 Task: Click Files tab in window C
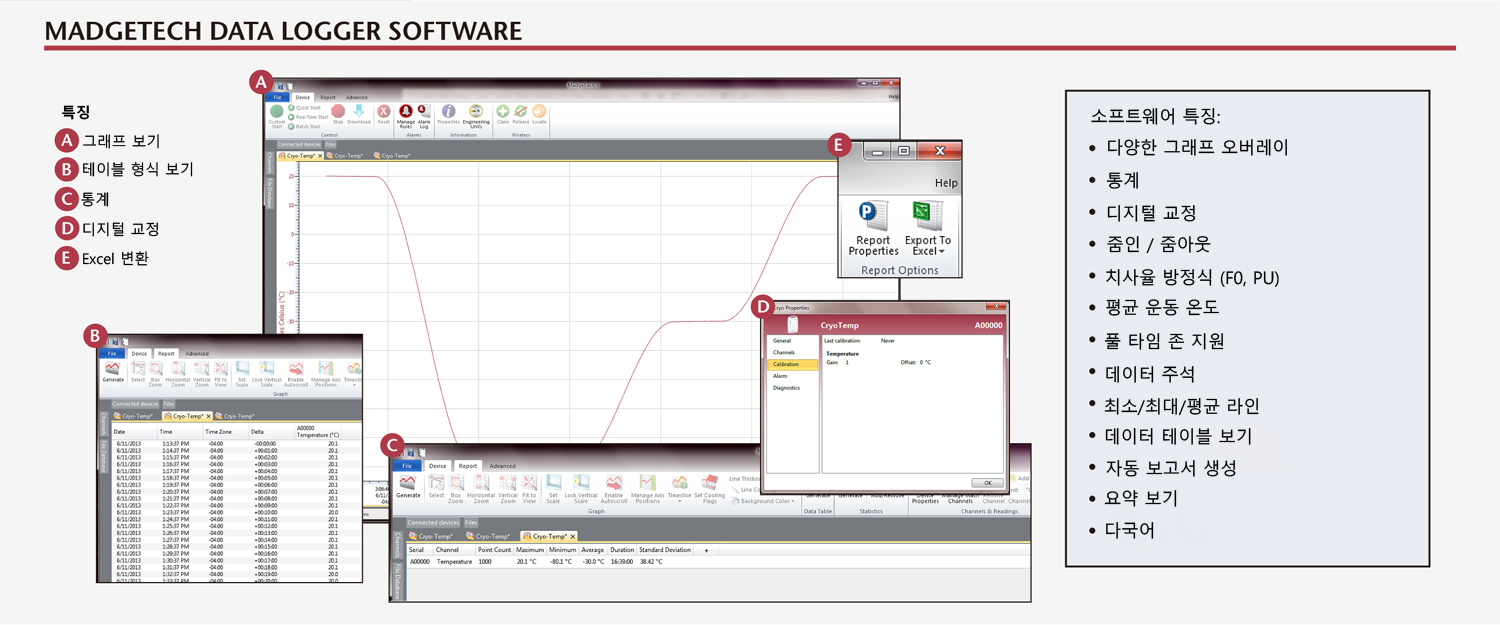(x=471, y=523)
